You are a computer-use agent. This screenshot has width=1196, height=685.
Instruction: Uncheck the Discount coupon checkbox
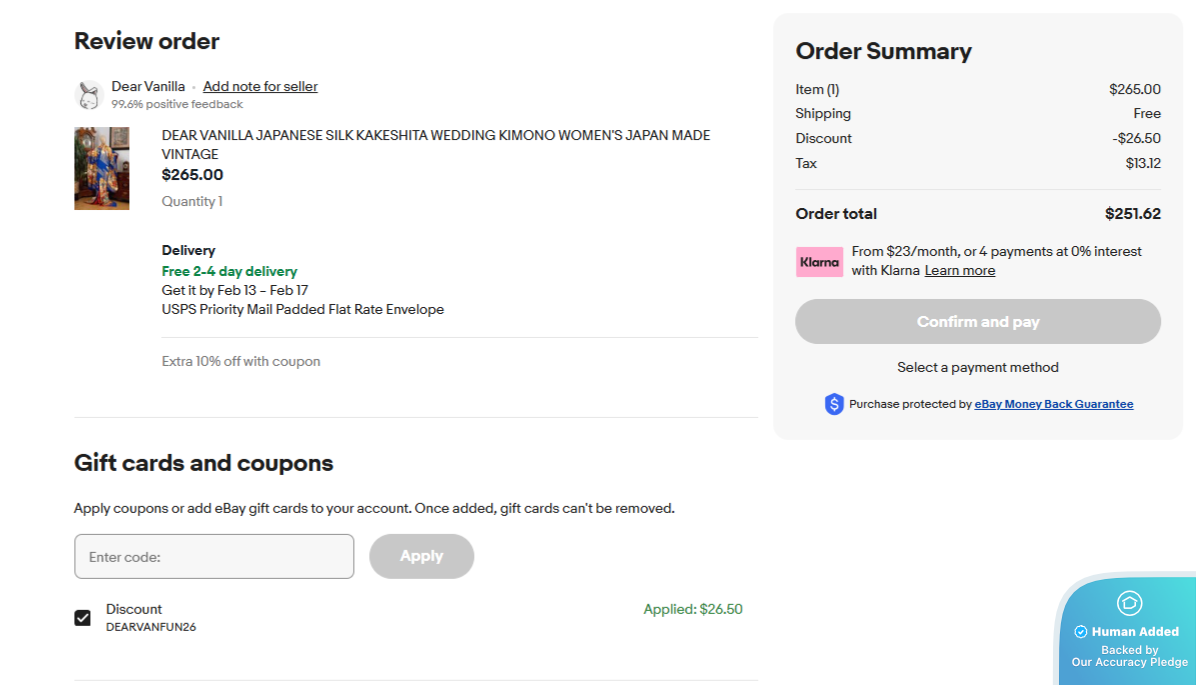pyautogui.click(x=83, y=618)
